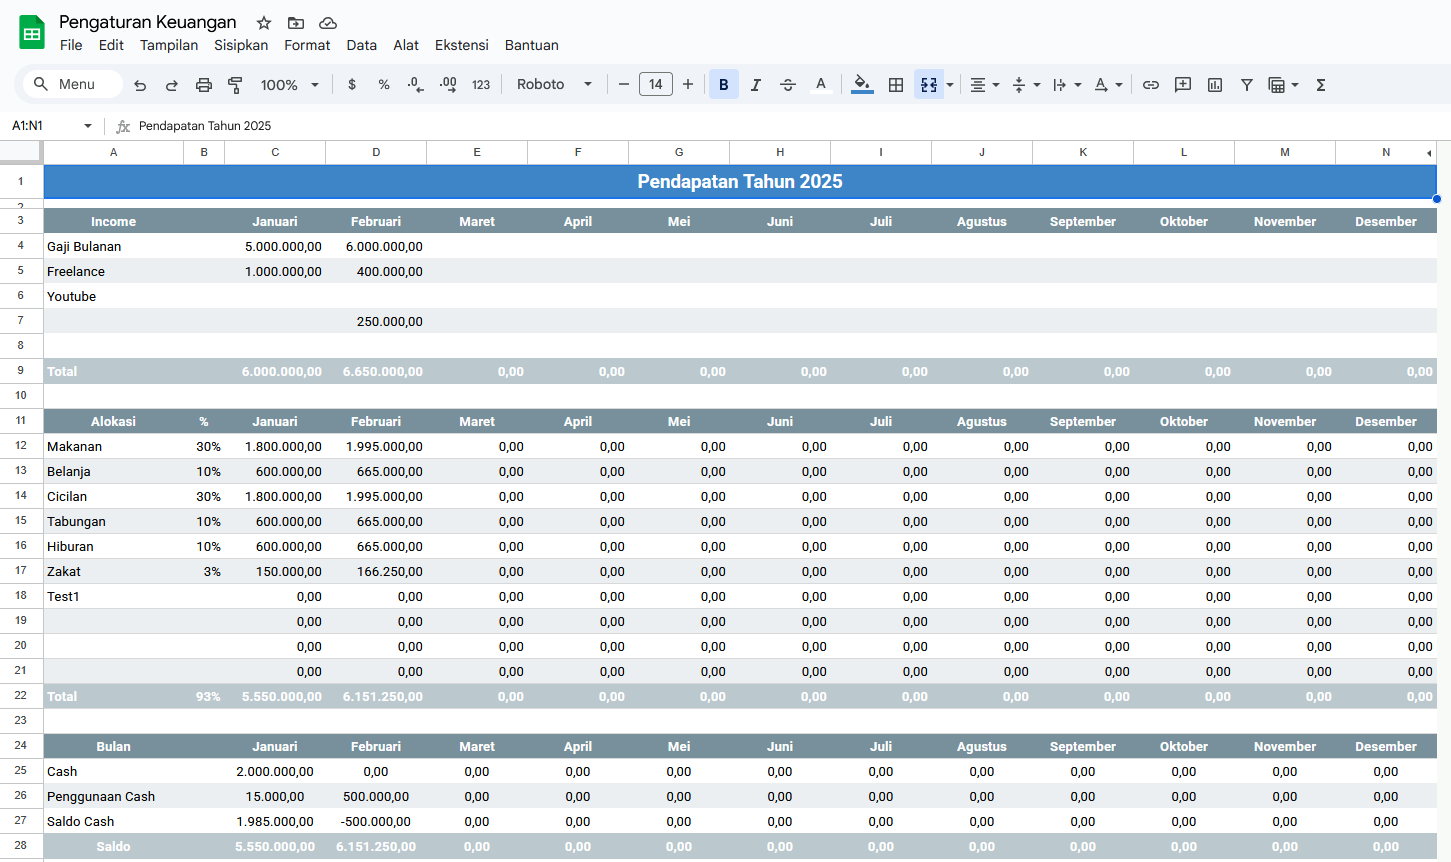
Task: Open the Borders tool
Action: pos(896,85)
